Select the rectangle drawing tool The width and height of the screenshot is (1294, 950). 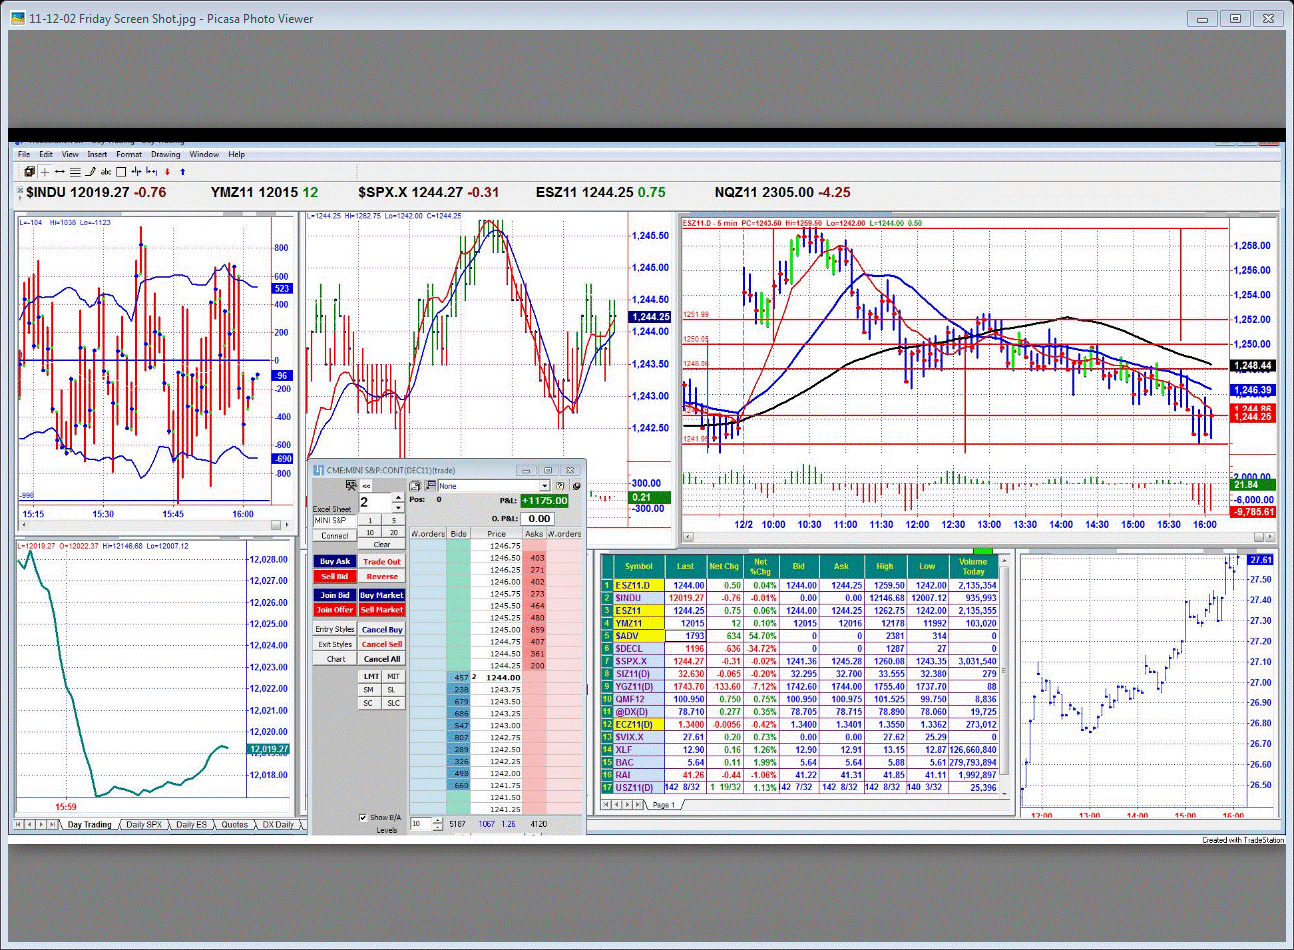[x=121, y=172]
